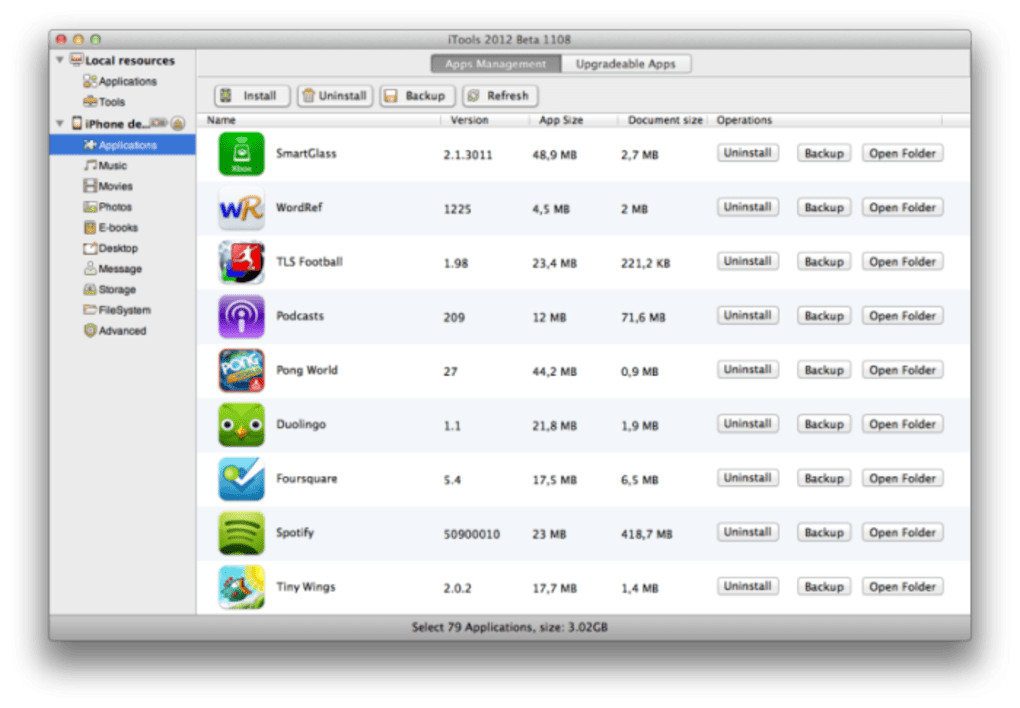Uninstall the Podcasts app
The height and width of the screenshot is (708, 1020).
point(748,316)
